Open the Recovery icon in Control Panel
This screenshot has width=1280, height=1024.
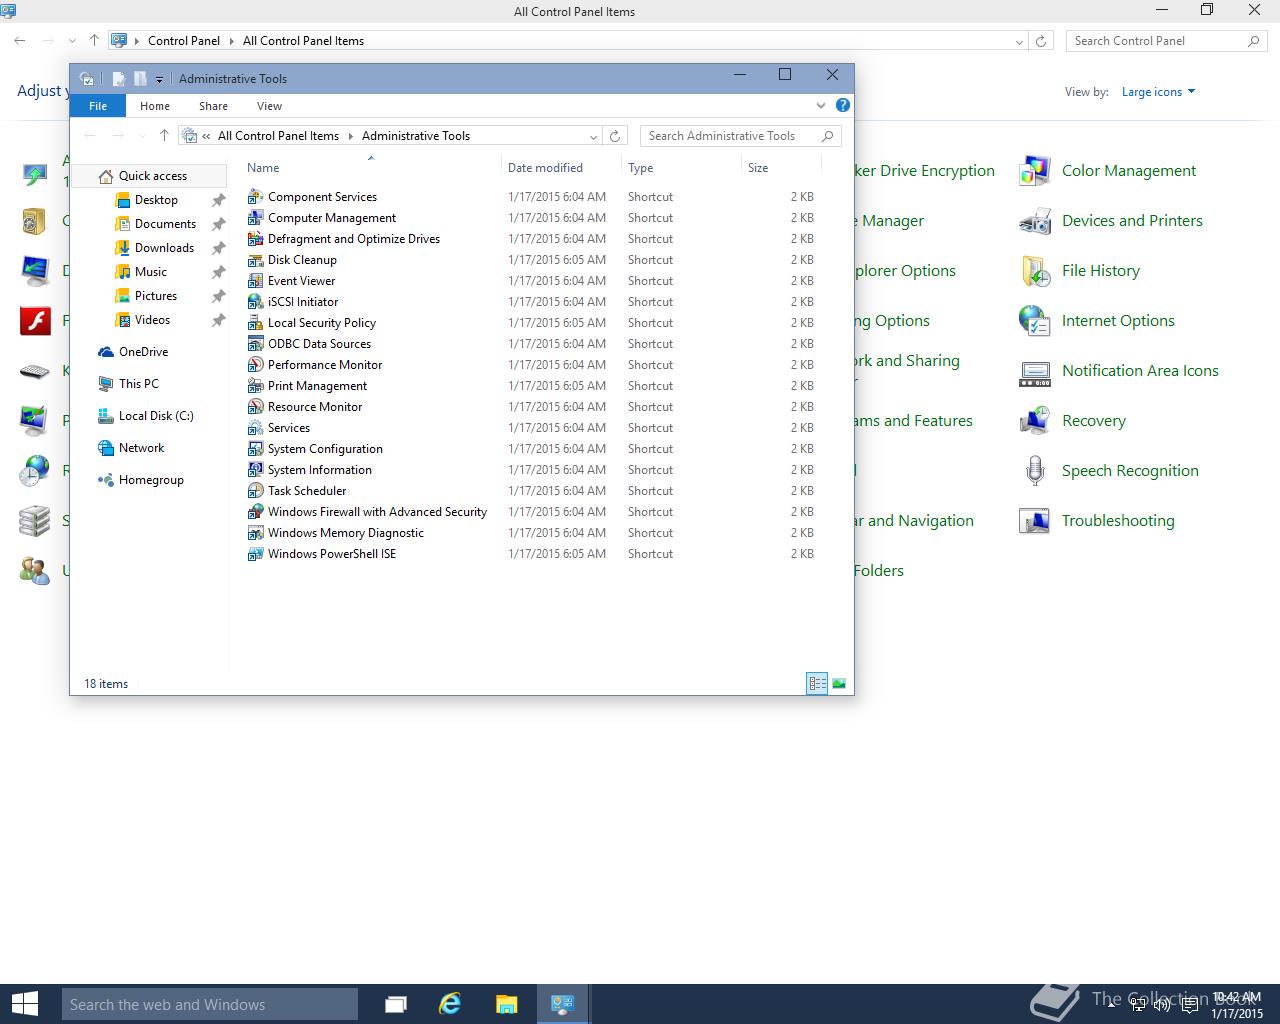coord(1034,421)
